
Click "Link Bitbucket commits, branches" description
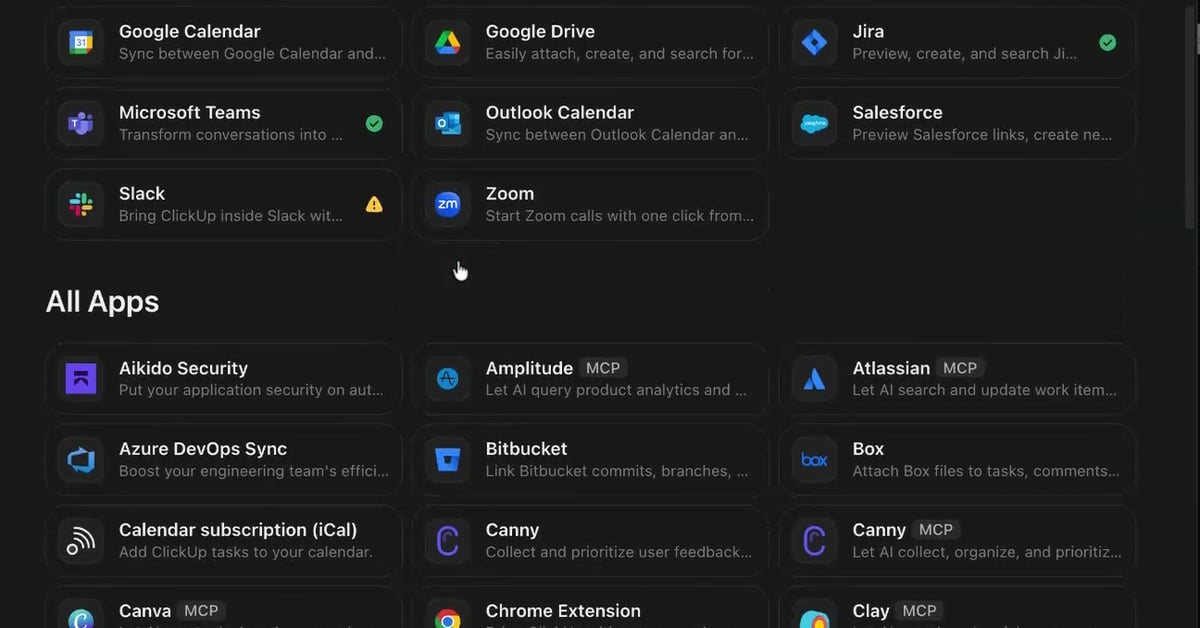(x=617, y=471)
